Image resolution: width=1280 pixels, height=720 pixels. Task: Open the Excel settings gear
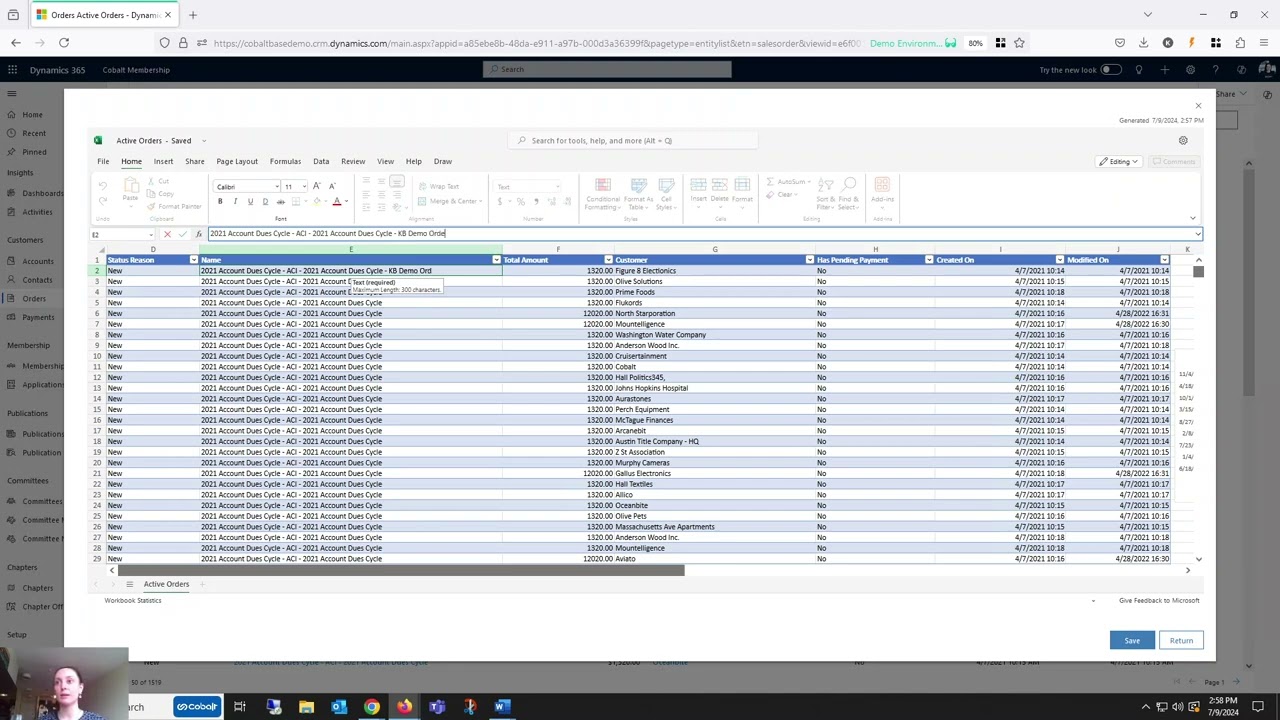pyautogui.click(x=1183, y=141)
